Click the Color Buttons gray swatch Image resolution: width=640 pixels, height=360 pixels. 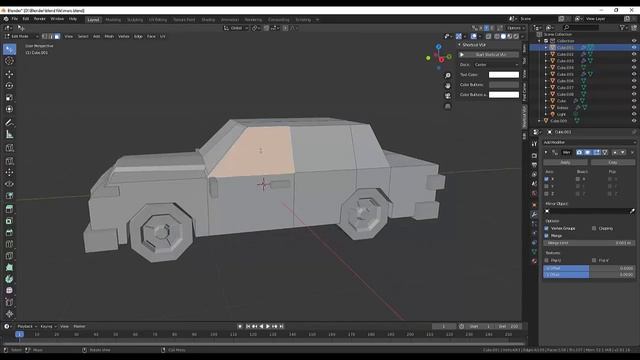(x=504, y=84)
